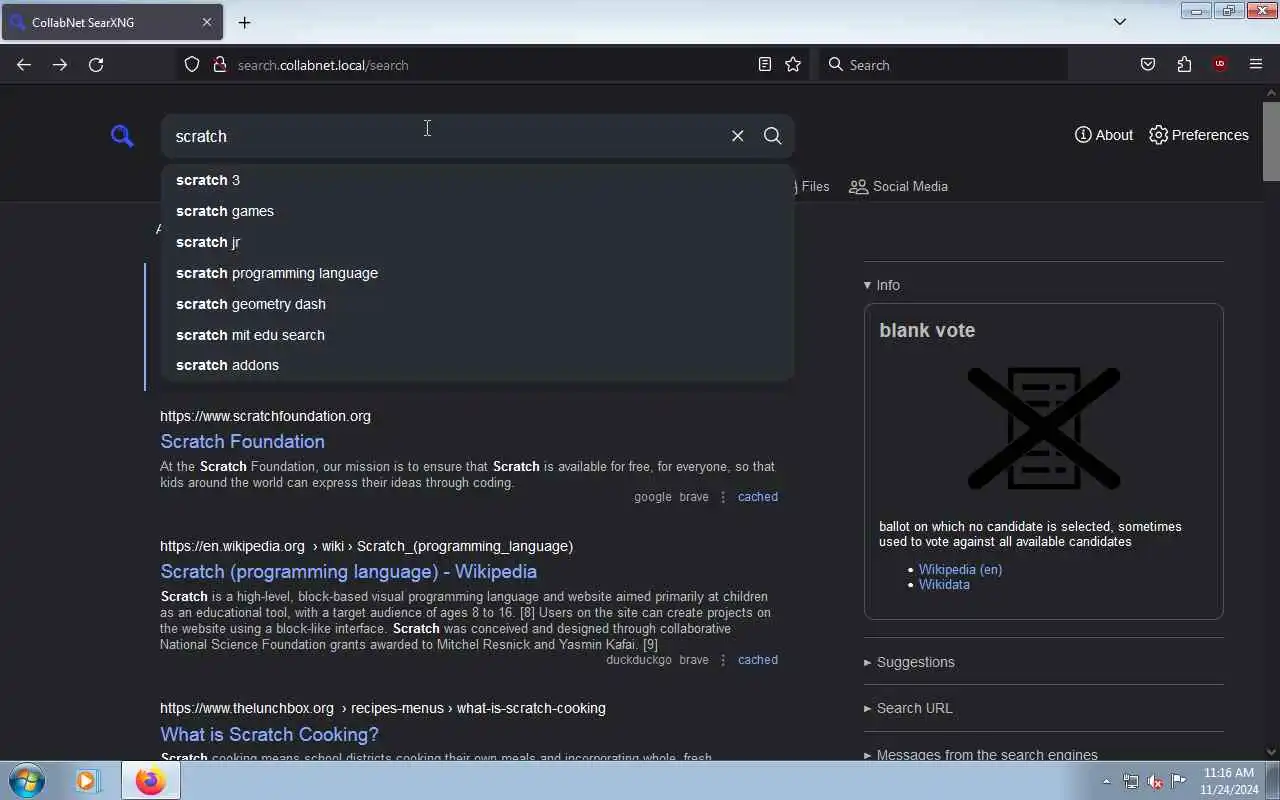Clear the search query with X icon
The width and height of the screenshot is (1280, 800).
point(737,136)
